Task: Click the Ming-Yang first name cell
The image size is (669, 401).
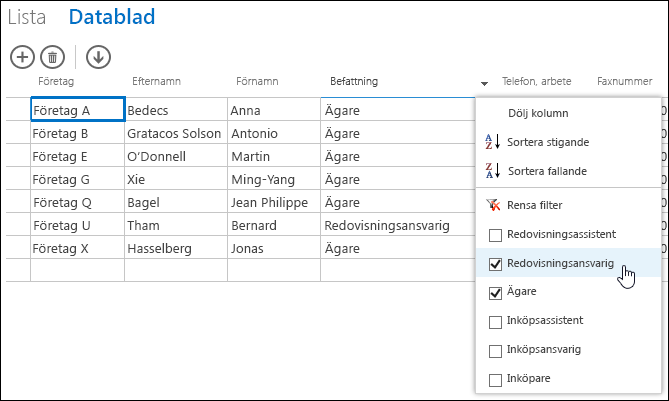Action: (274, 179)
